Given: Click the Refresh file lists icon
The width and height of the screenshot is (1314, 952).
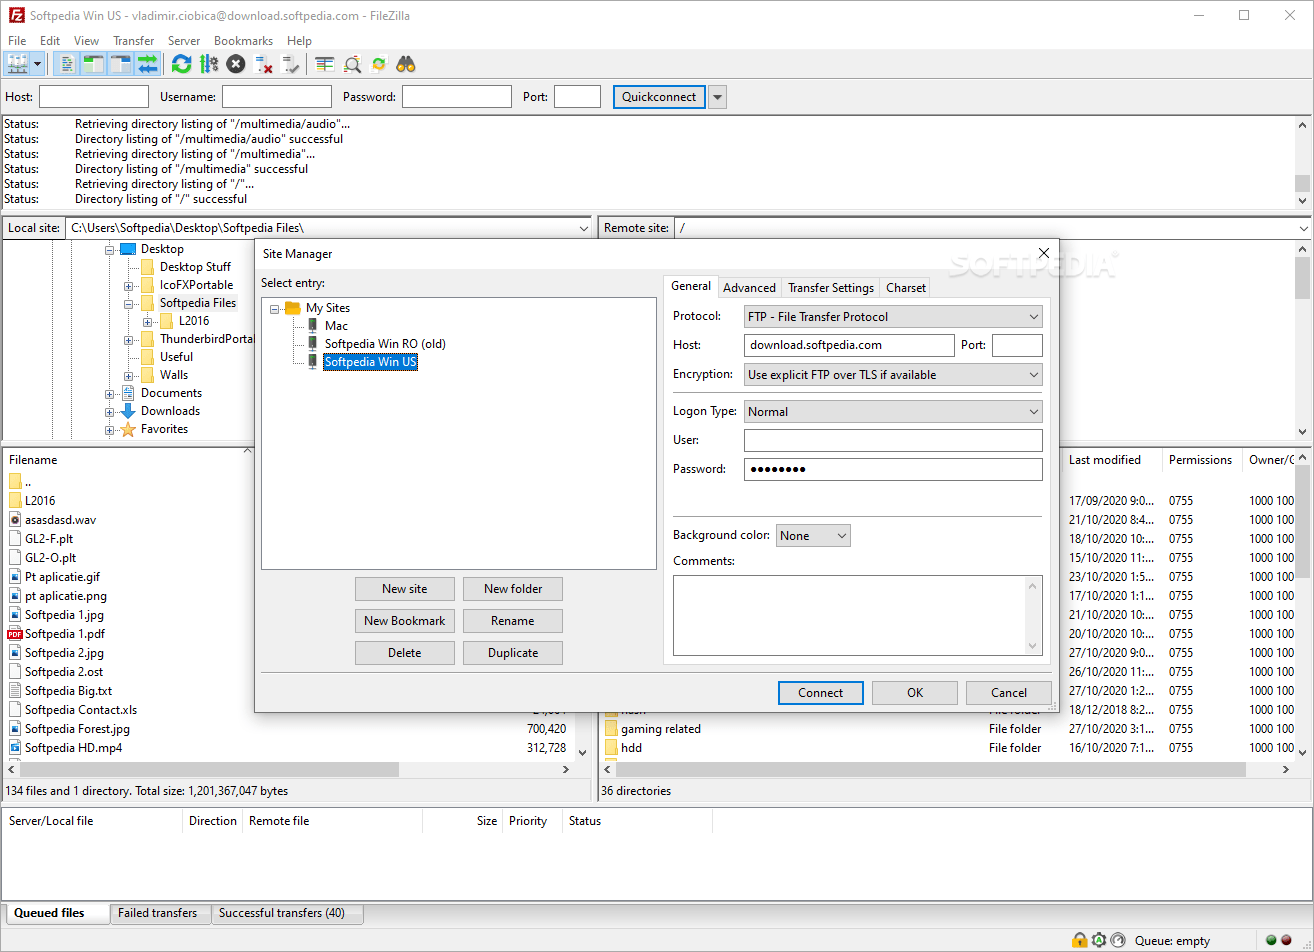Looking at the screenshot, I should pos(181,64).
